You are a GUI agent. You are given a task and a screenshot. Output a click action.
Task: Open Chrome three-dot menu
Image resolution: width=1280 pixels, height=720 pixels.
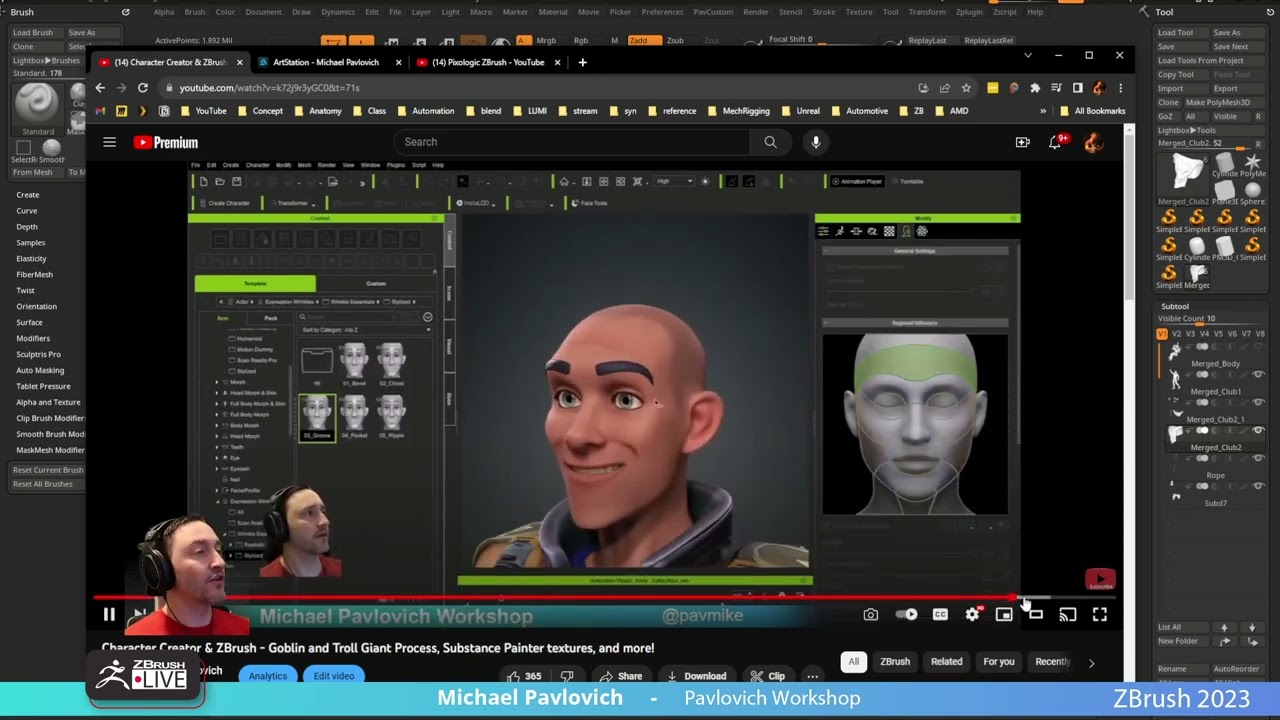1120,88
